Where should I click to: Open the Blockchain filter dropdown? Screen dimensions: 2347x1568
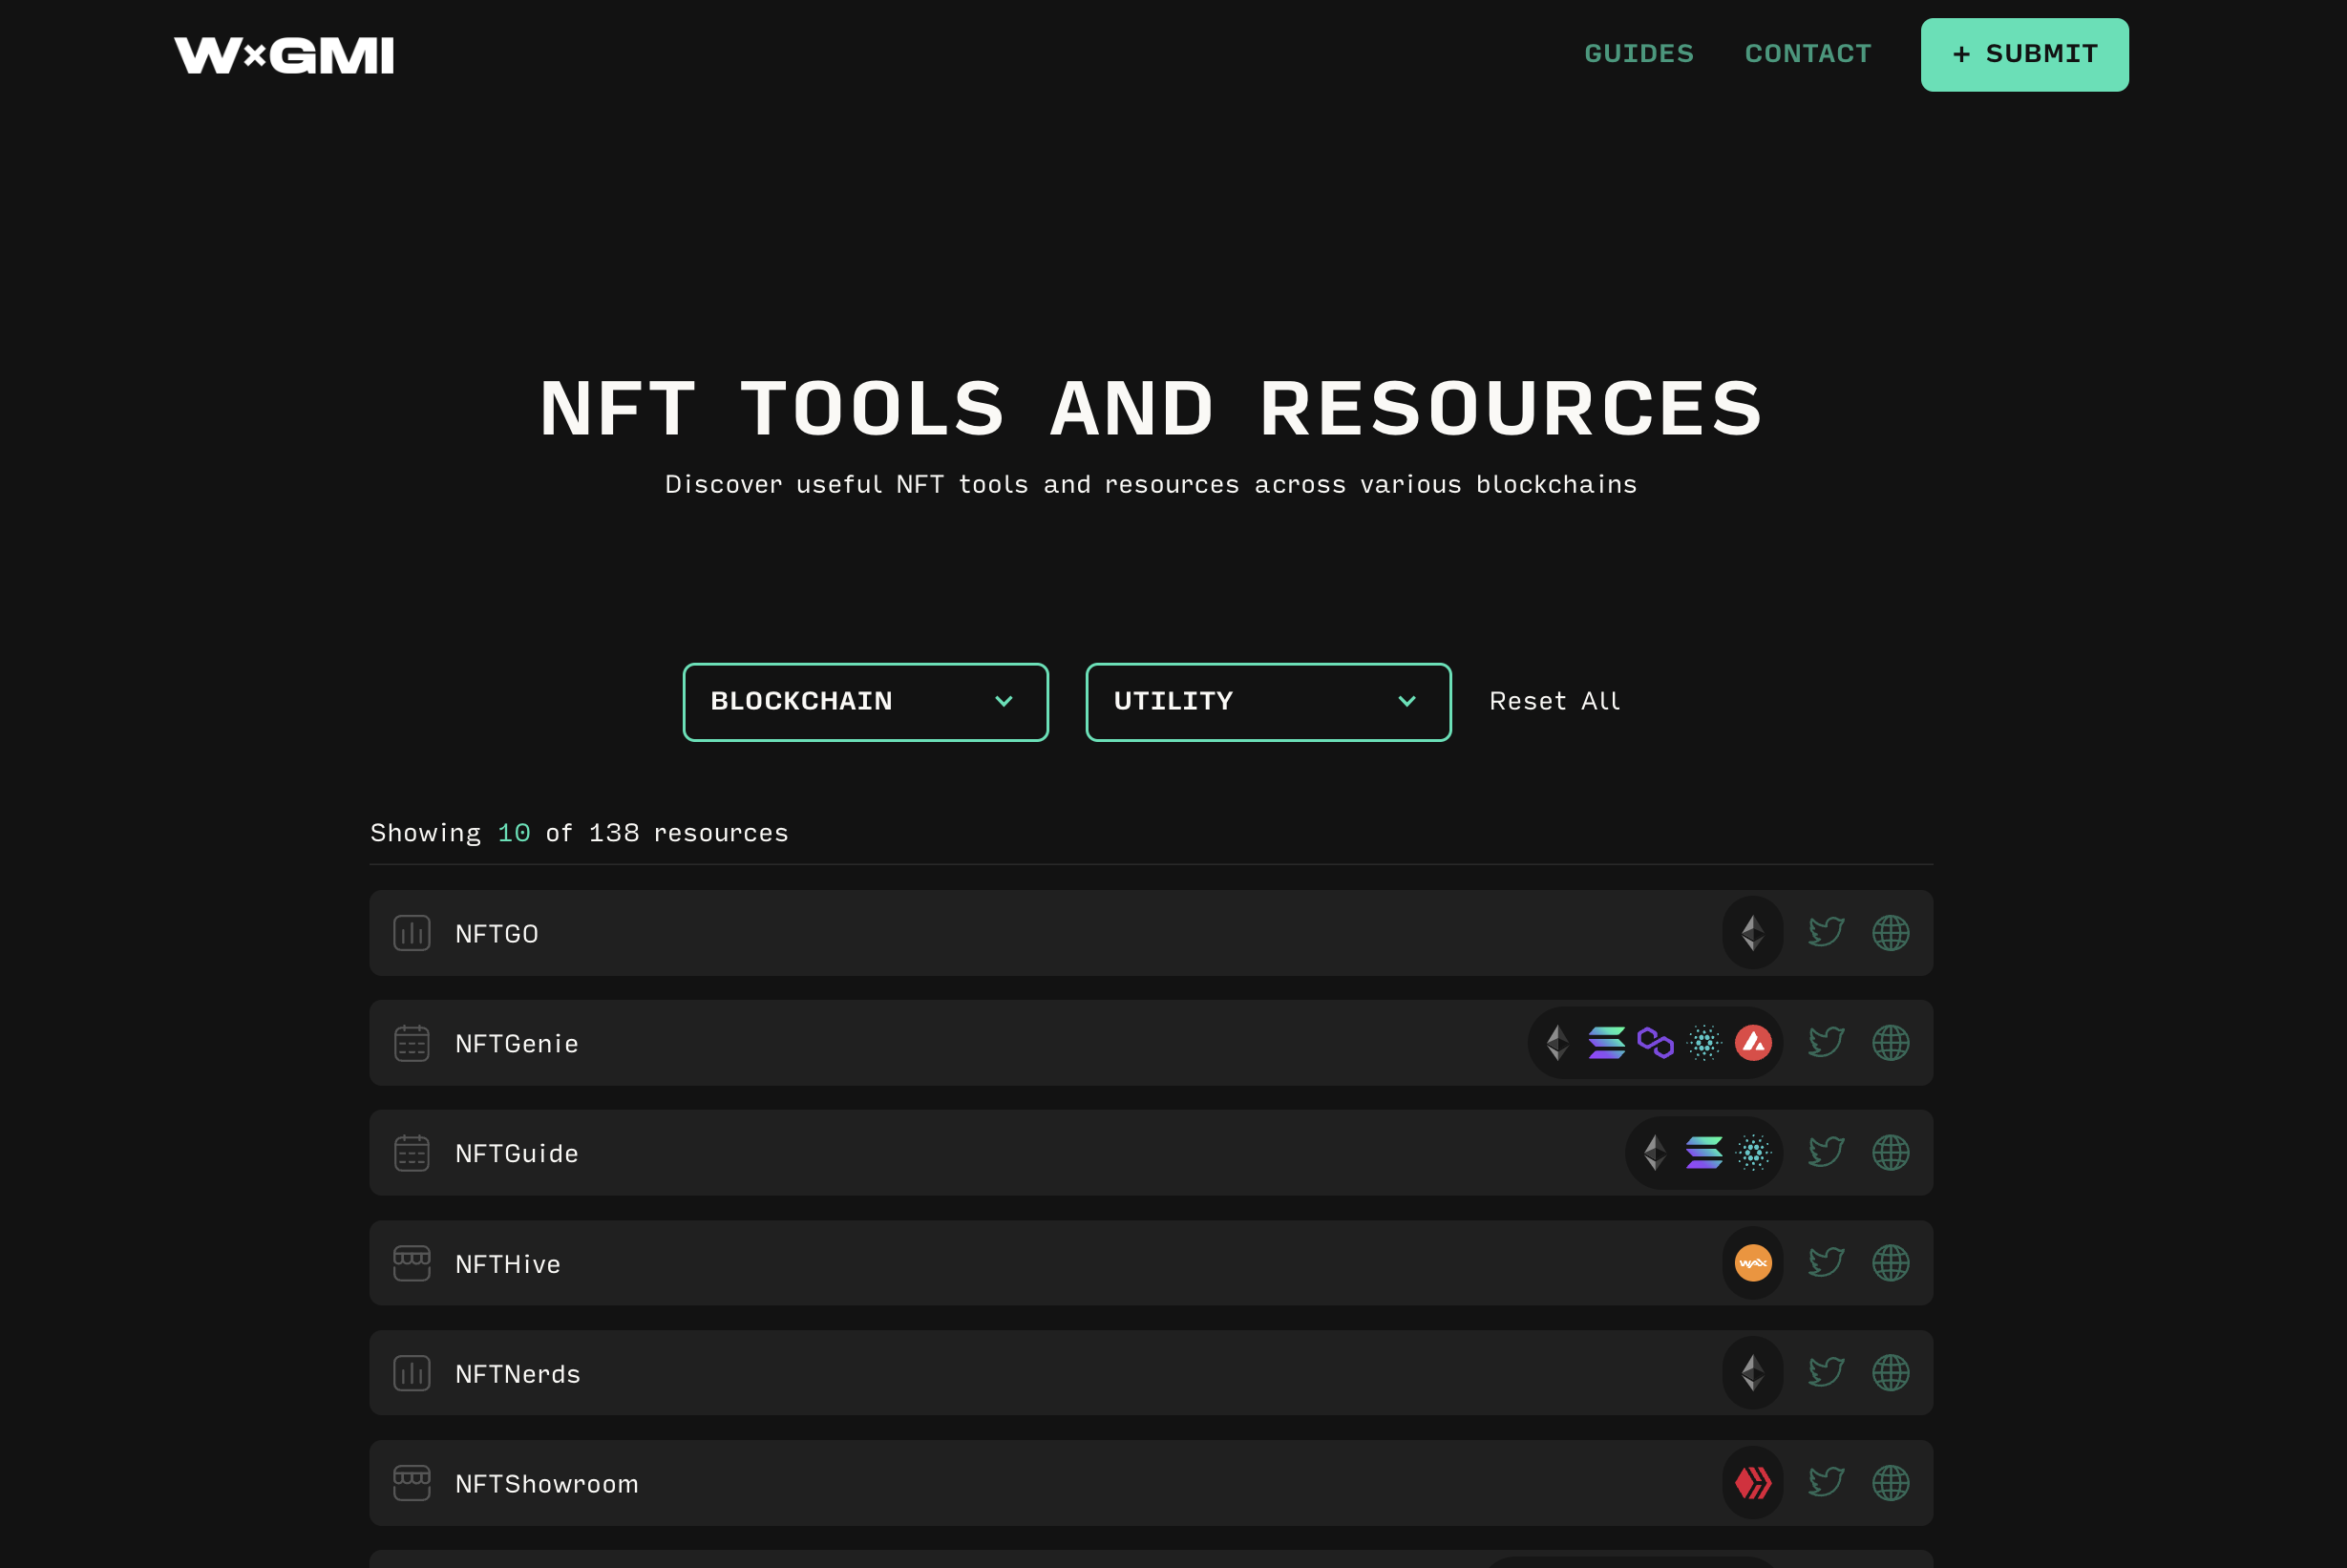(865, 702)
